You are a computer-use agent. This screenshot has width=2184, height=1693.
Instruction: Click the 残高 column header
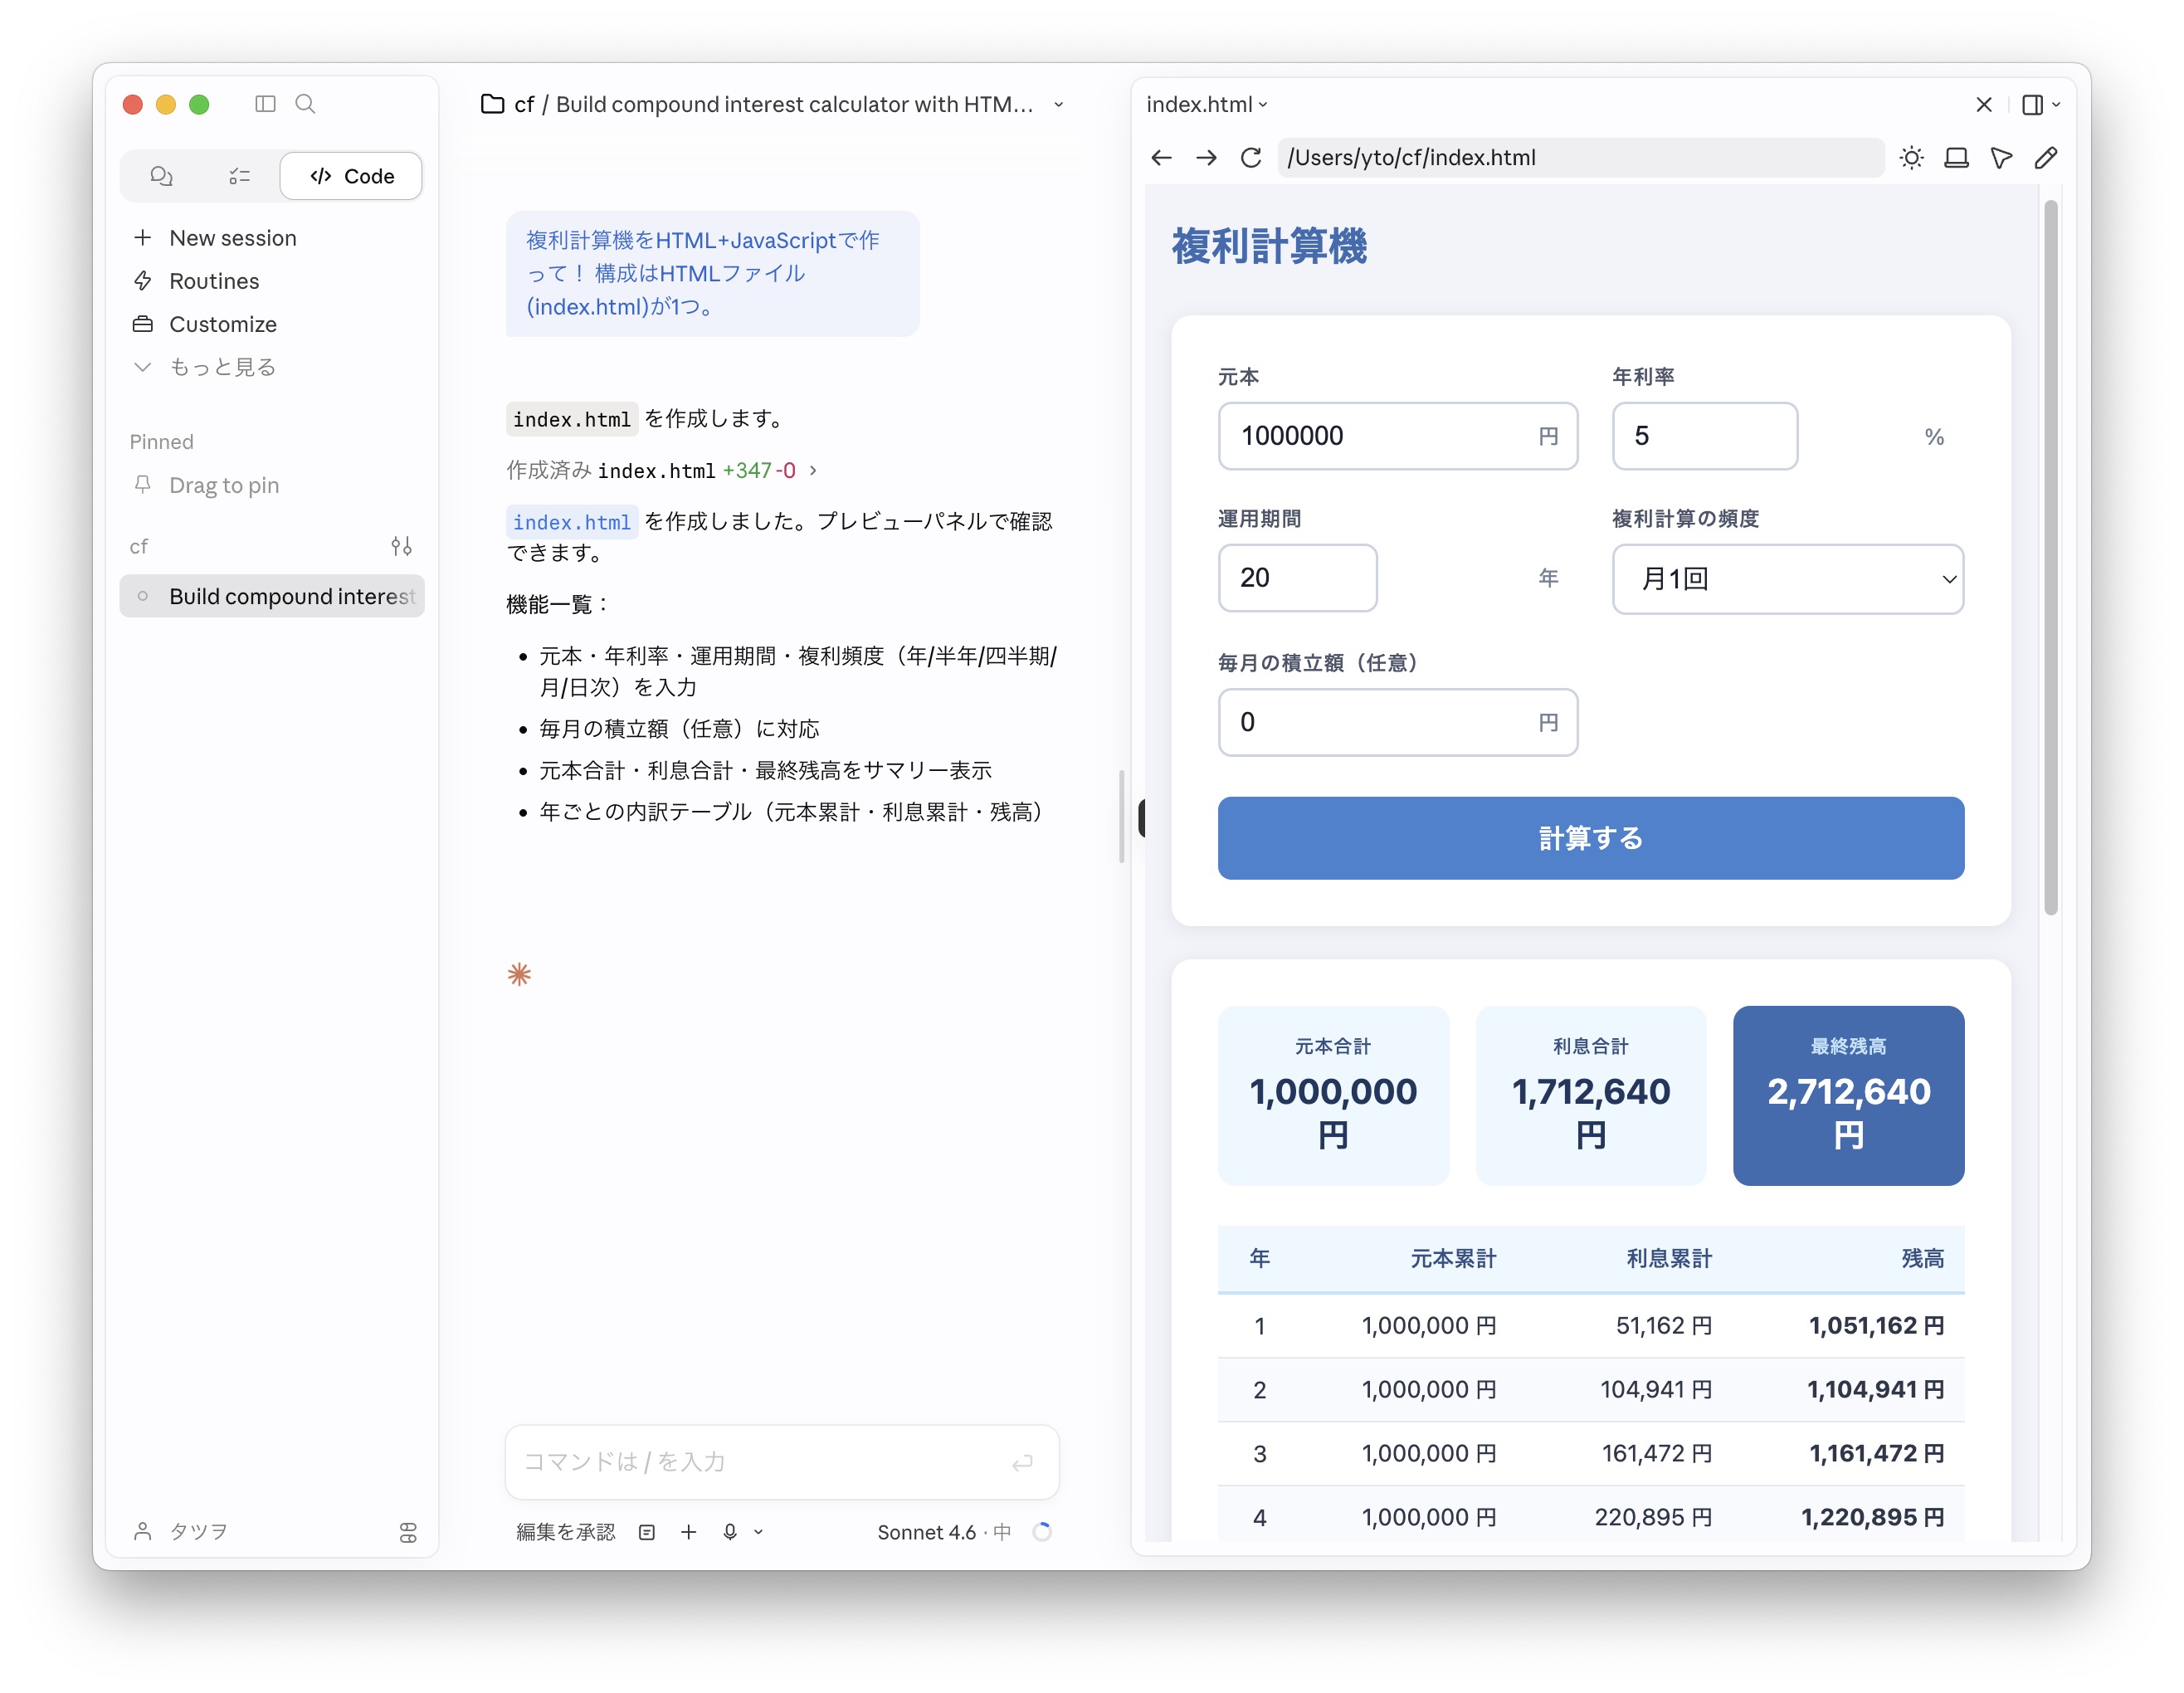click(1922, 1259)
